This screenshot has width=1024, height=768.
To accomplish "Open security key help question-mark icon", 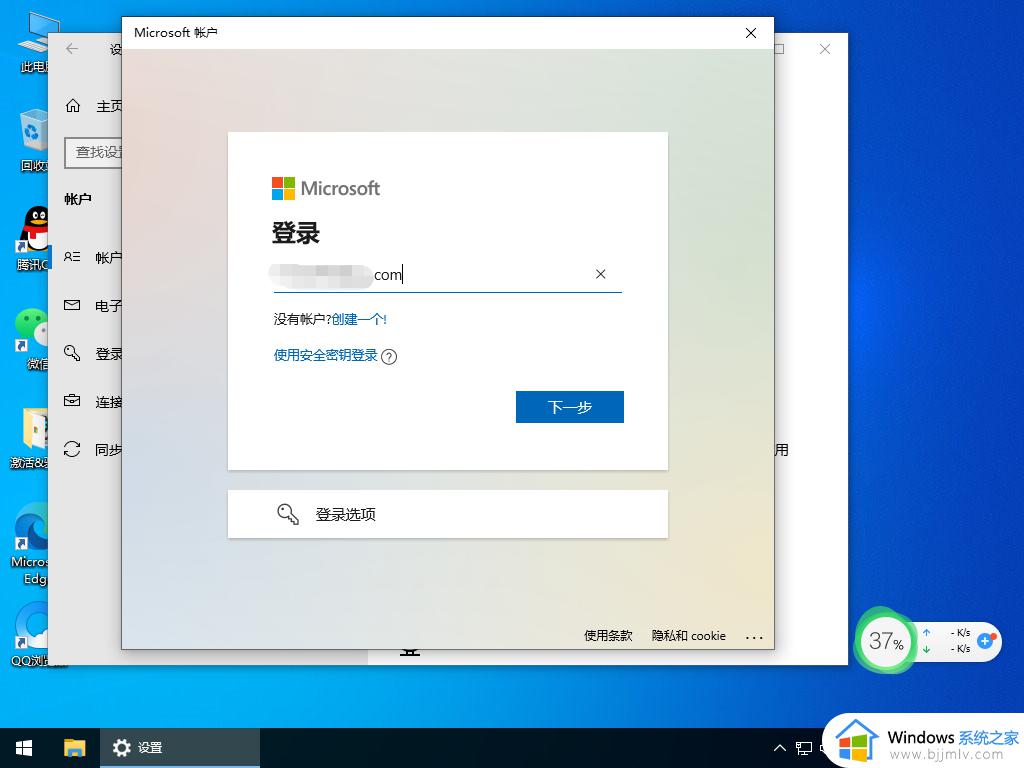I will (389, 357).
